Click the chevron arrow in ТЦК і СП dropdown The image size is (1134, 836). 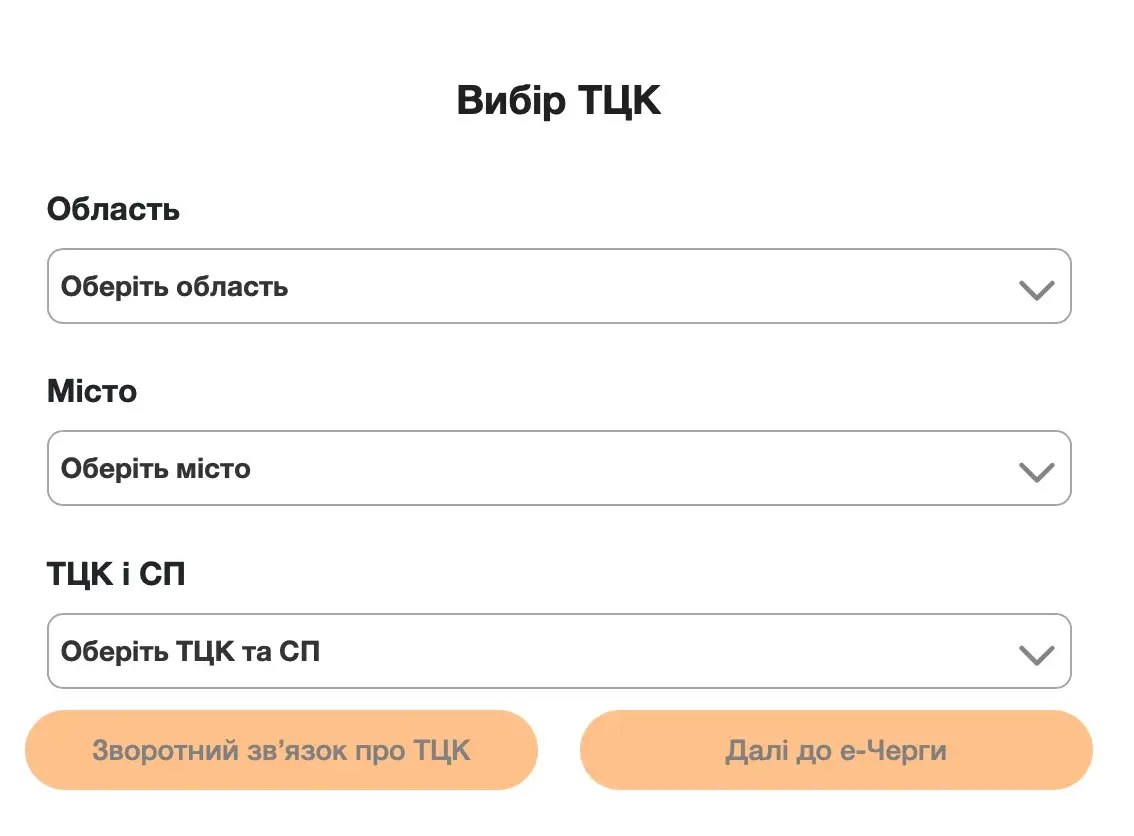(x=1036, y=655)
